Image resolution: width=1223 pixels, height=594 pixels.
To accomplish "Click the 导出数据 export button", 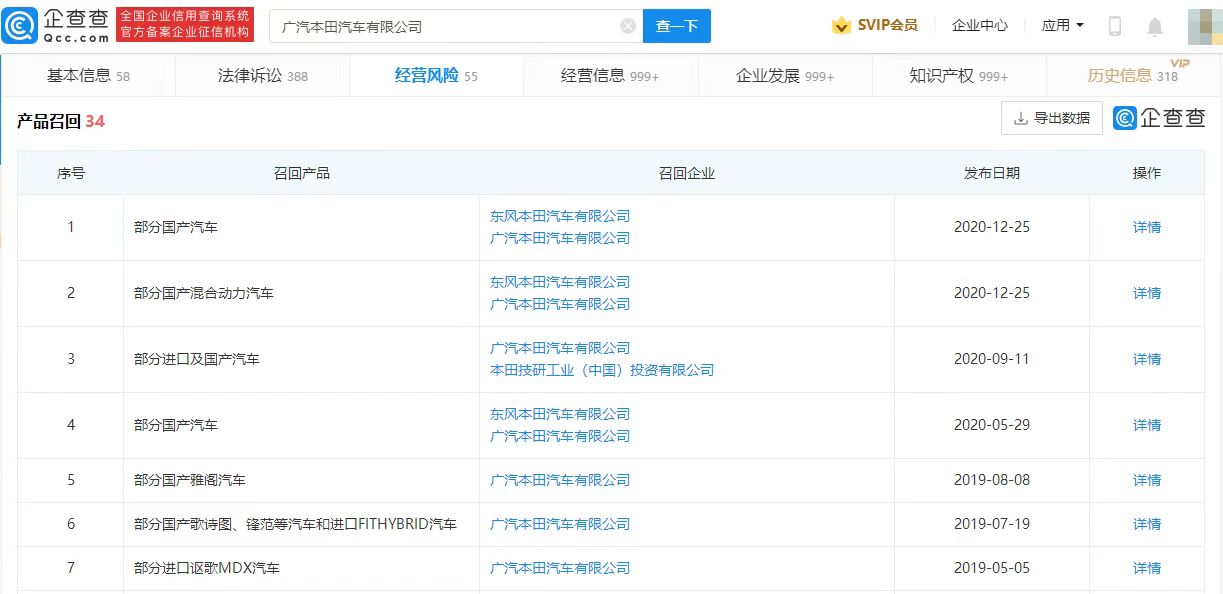I will pyautogui.click(x=1052, y=118).
